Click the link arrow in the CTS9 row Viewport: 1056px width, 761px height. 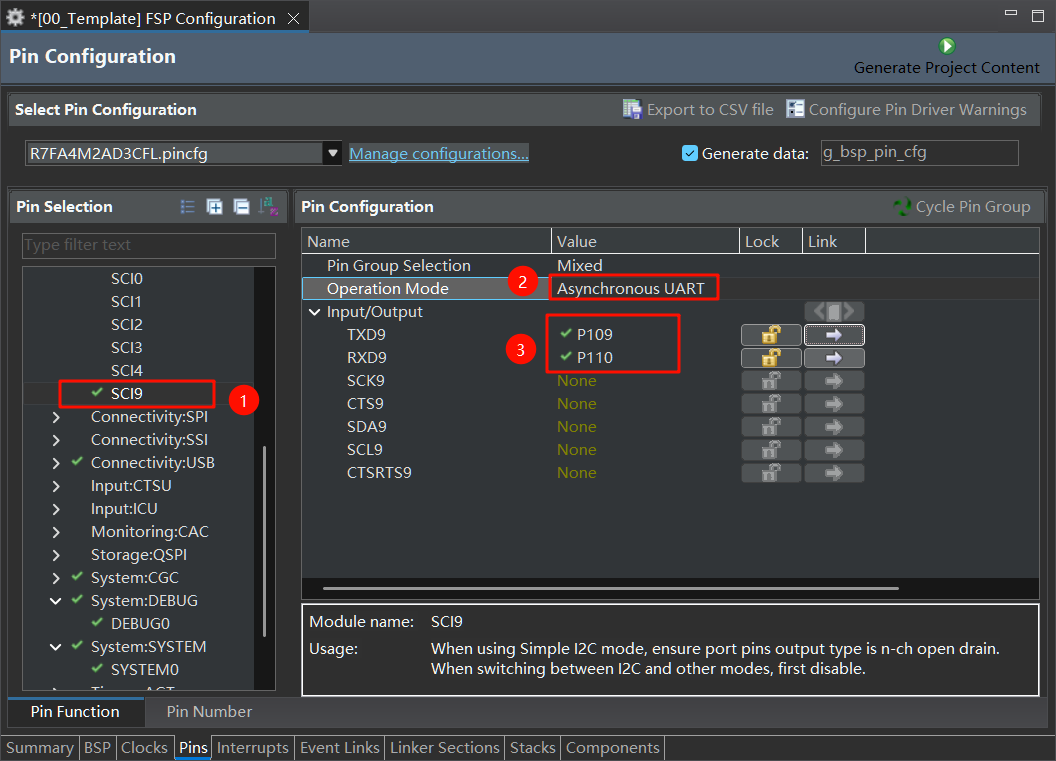[x=834, y=404]
